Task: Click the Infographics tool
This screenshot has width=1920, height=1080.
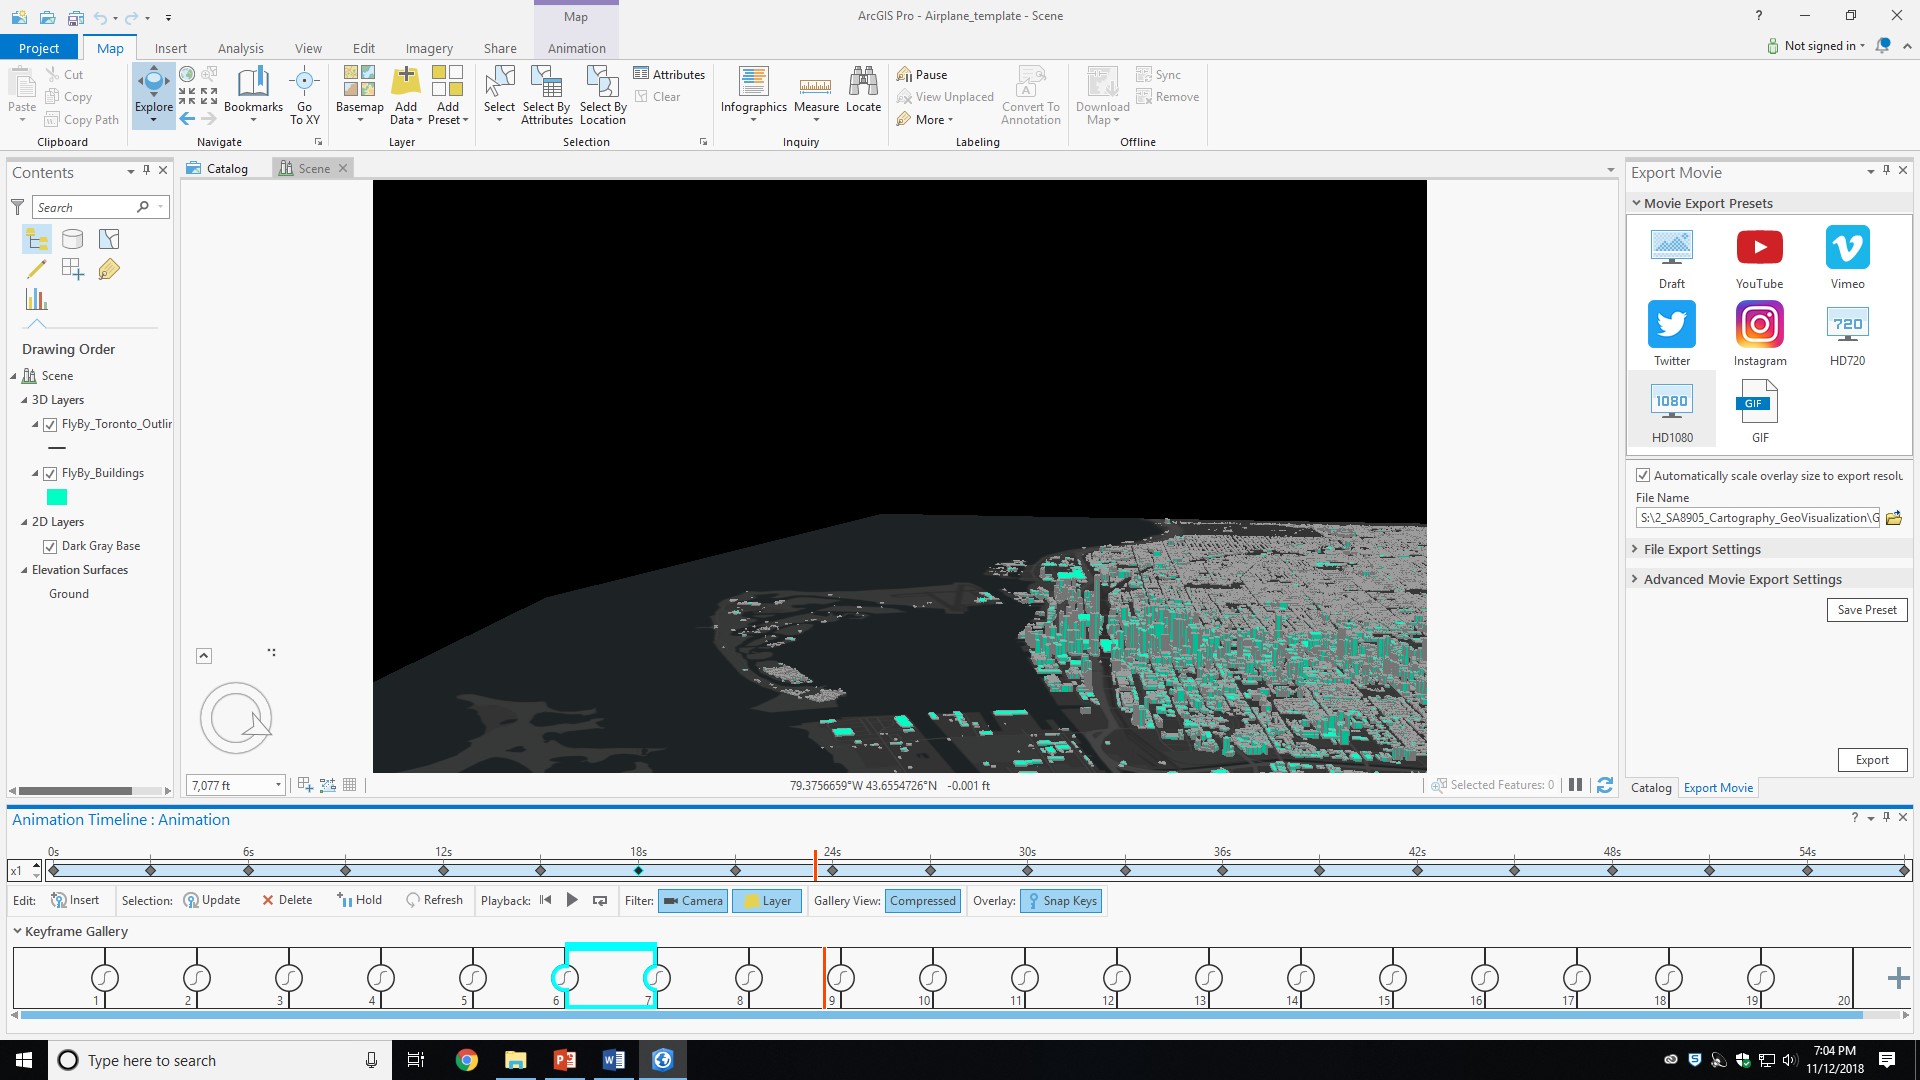Action: click(x=753, y=95)
